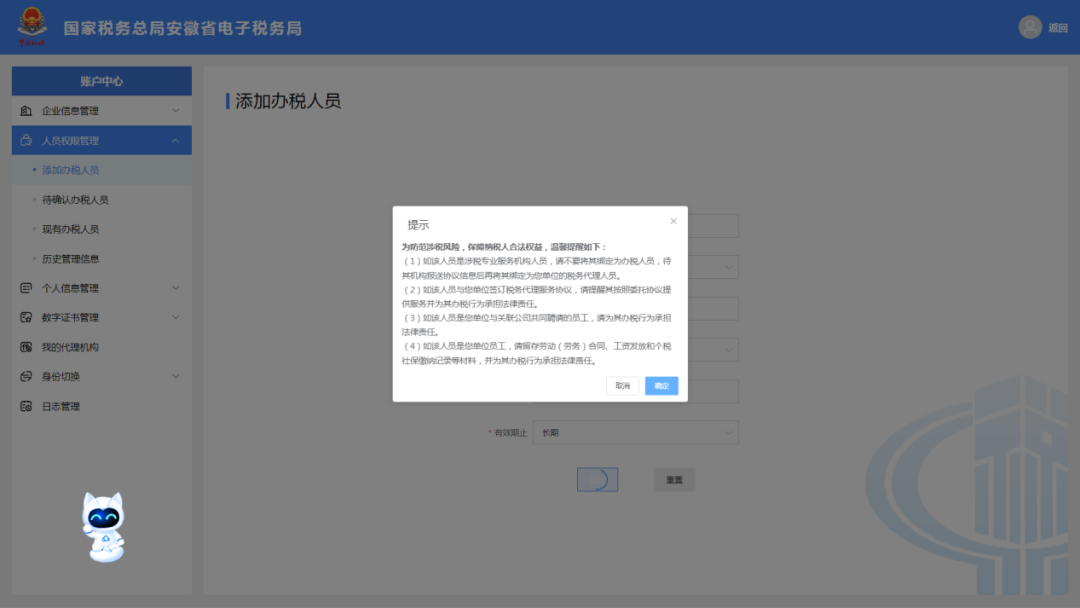Click the 返回 link in header
The height and width of the screenshot is (608, 1080).
[x=1058, y=28]
